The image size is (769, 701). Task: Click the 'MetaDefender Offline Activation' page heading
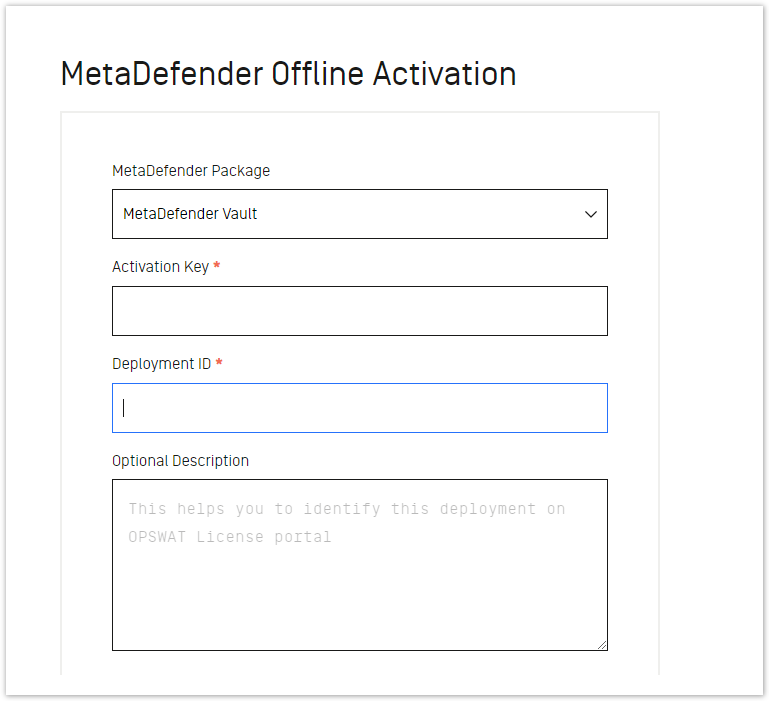coord(288,74)
